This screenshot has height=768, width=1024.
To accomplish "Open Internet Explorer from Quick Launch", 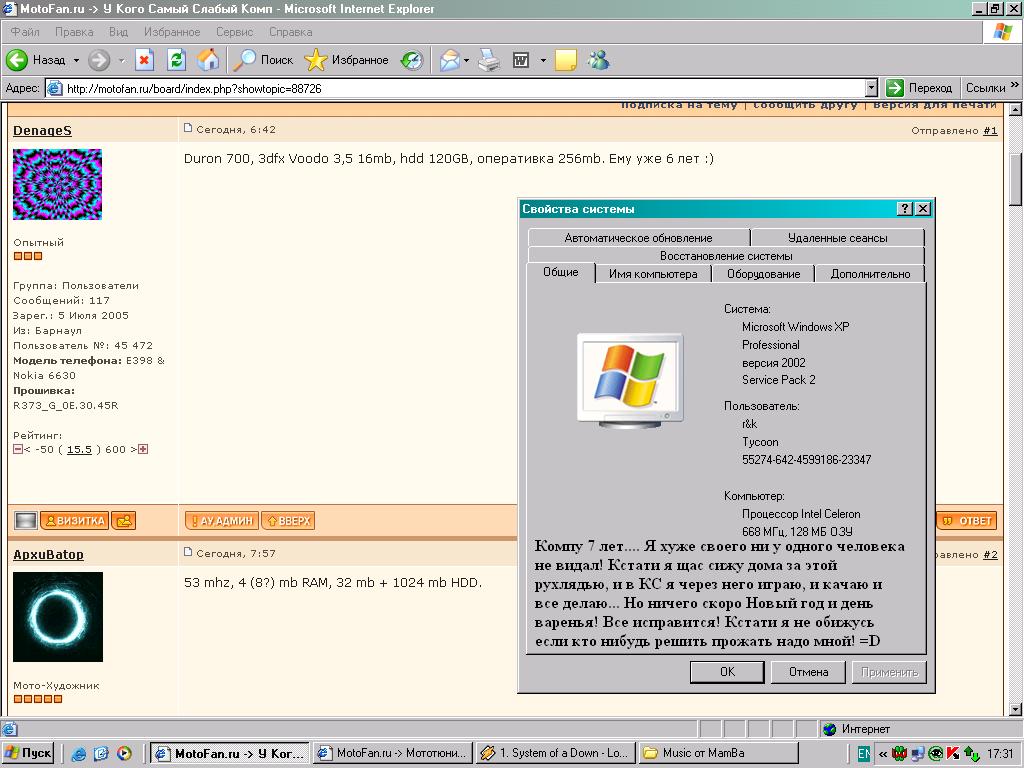I will pos(78,754).
